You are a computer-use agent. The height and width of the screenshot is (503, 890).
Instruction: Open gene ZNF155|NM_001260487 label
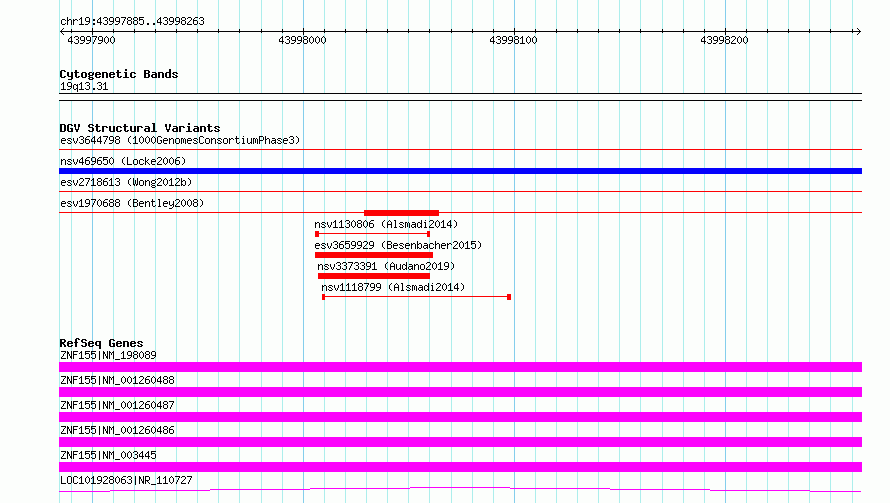pos(117,405)
